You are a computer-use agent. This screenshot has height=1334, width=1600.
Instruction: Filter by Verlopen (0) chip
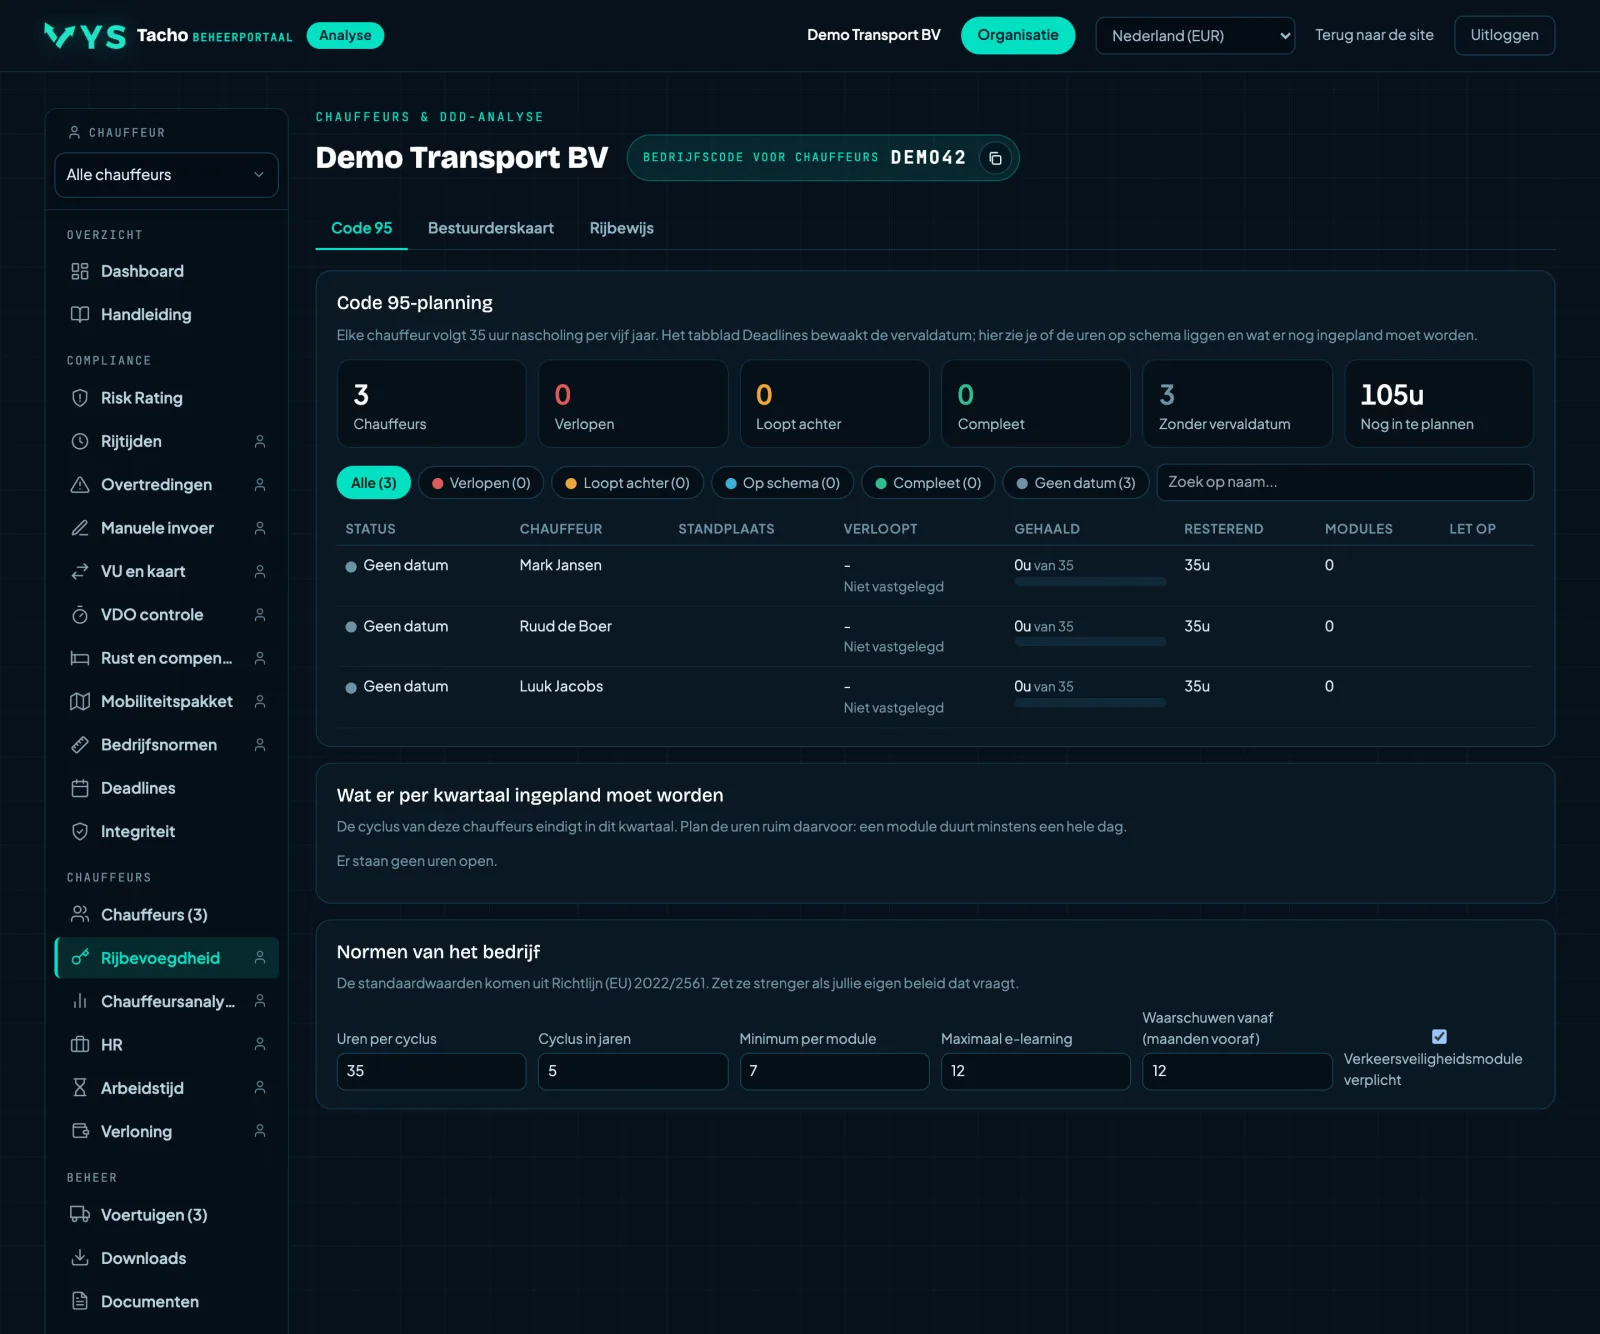point(481,483)
